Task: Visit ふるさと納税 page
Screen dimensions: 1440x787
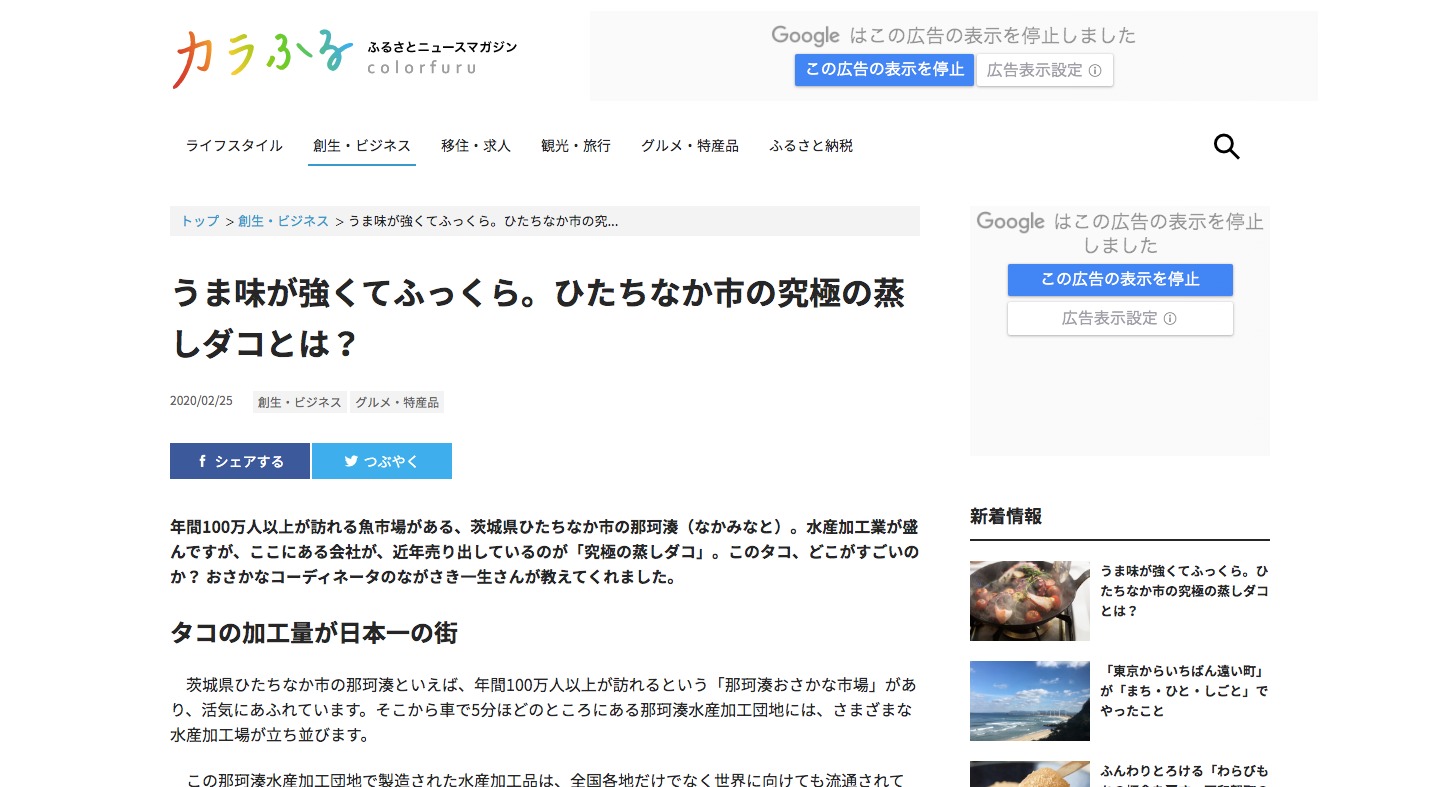Action: pos(811,146)
